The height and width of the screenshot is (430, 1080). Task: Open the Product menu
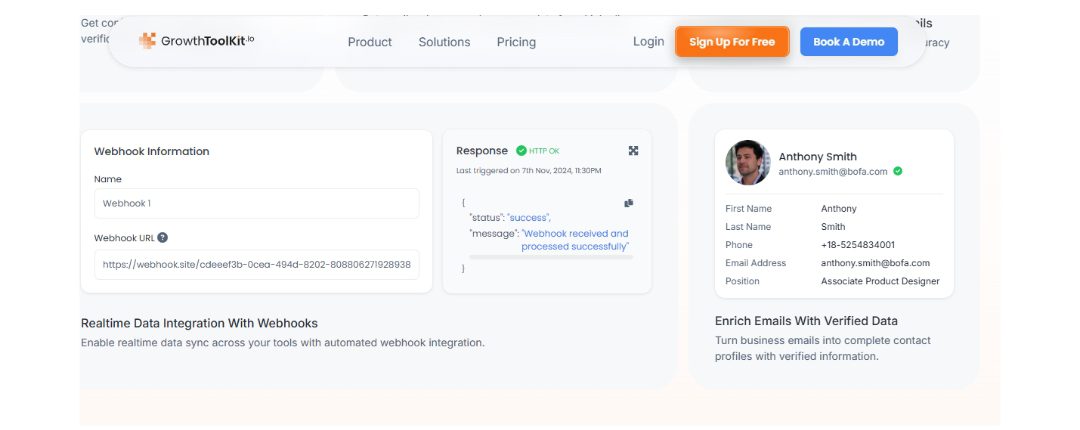[370, 42]
